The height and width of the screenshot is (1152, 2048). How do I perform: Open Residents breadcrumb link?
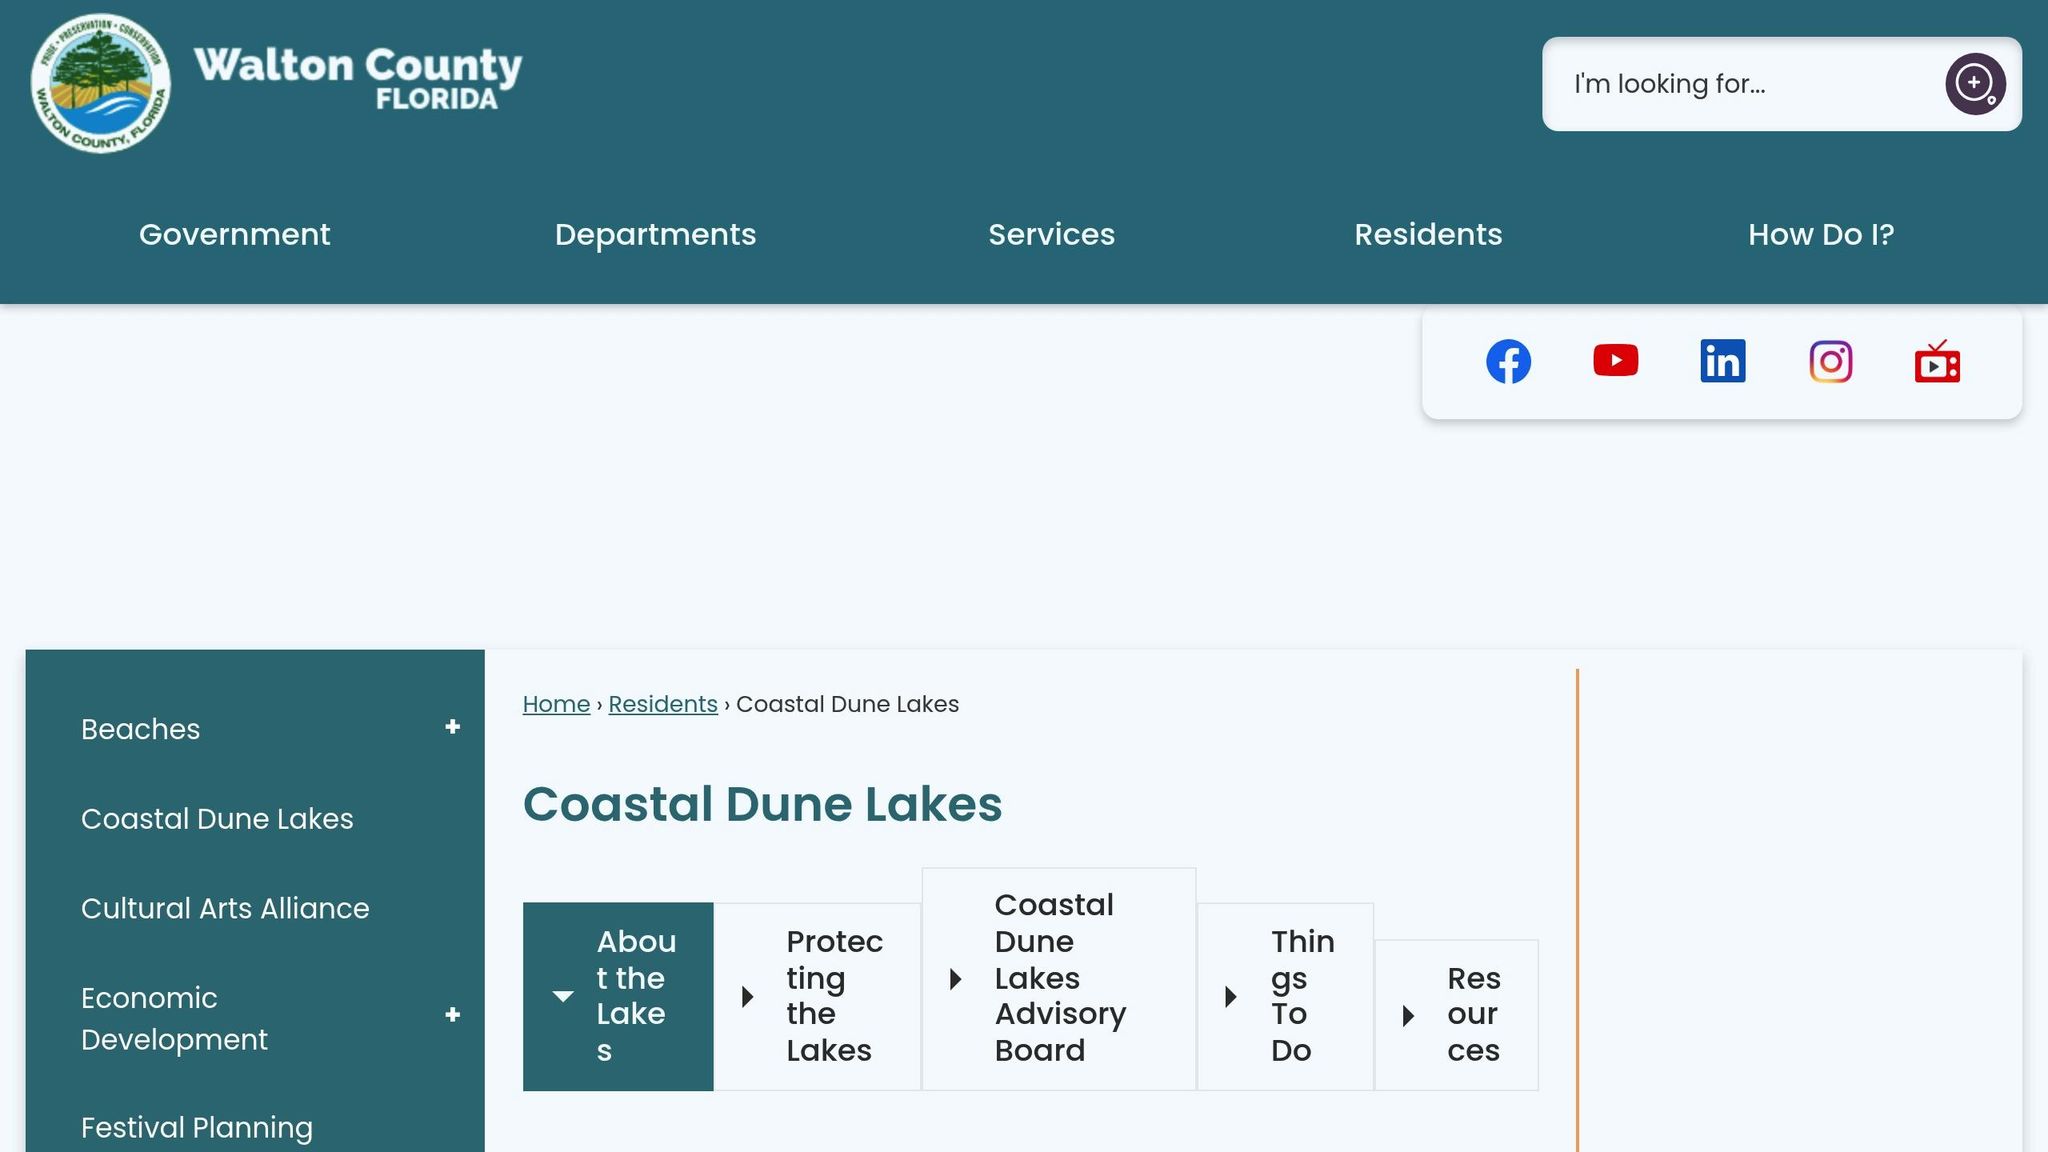tap(662, 704)
